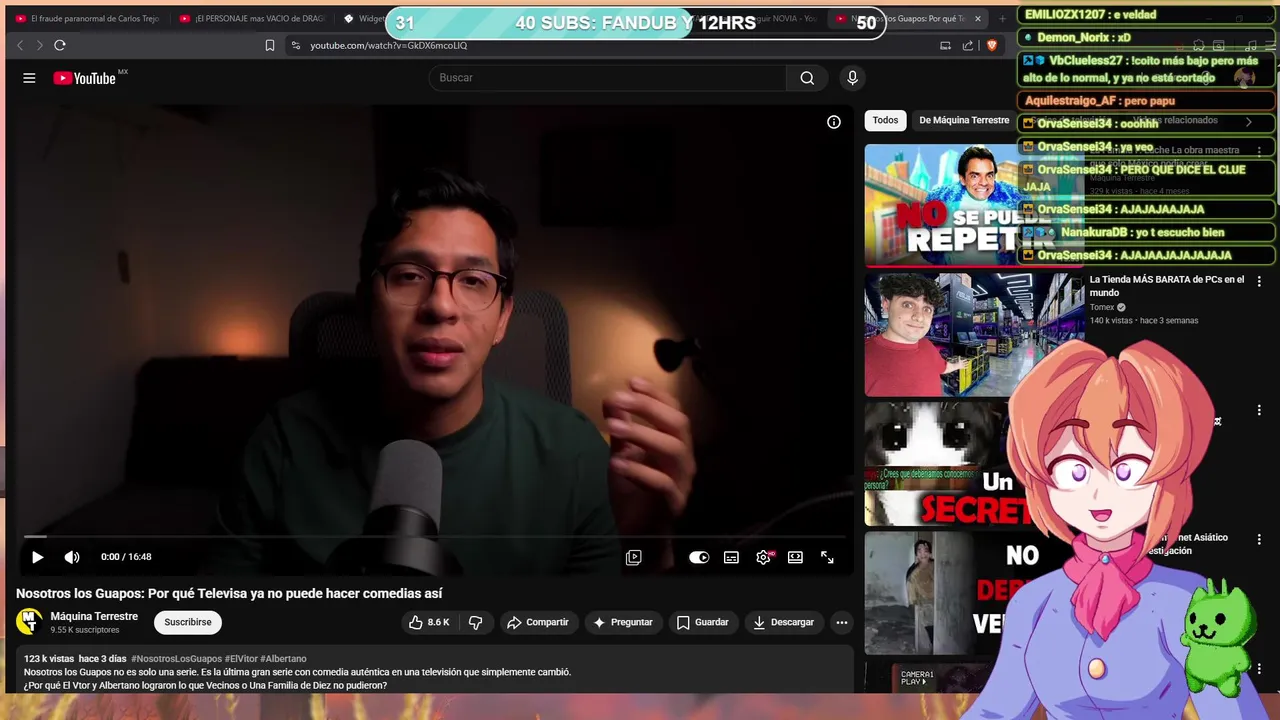The image size is (1280, 720).
Task: Like the video (8.6 K)
Action: pos(429,622)
